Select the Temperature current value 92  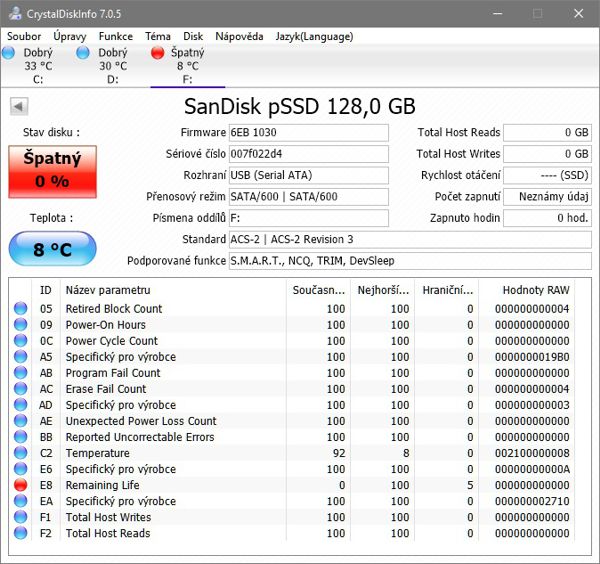tap(339, 453)
